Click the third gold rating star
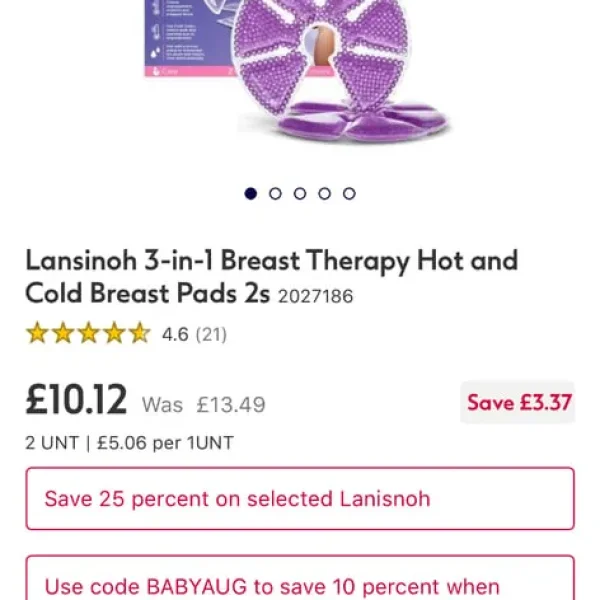This screenshot has width=600, height=600. click(88, 333)
